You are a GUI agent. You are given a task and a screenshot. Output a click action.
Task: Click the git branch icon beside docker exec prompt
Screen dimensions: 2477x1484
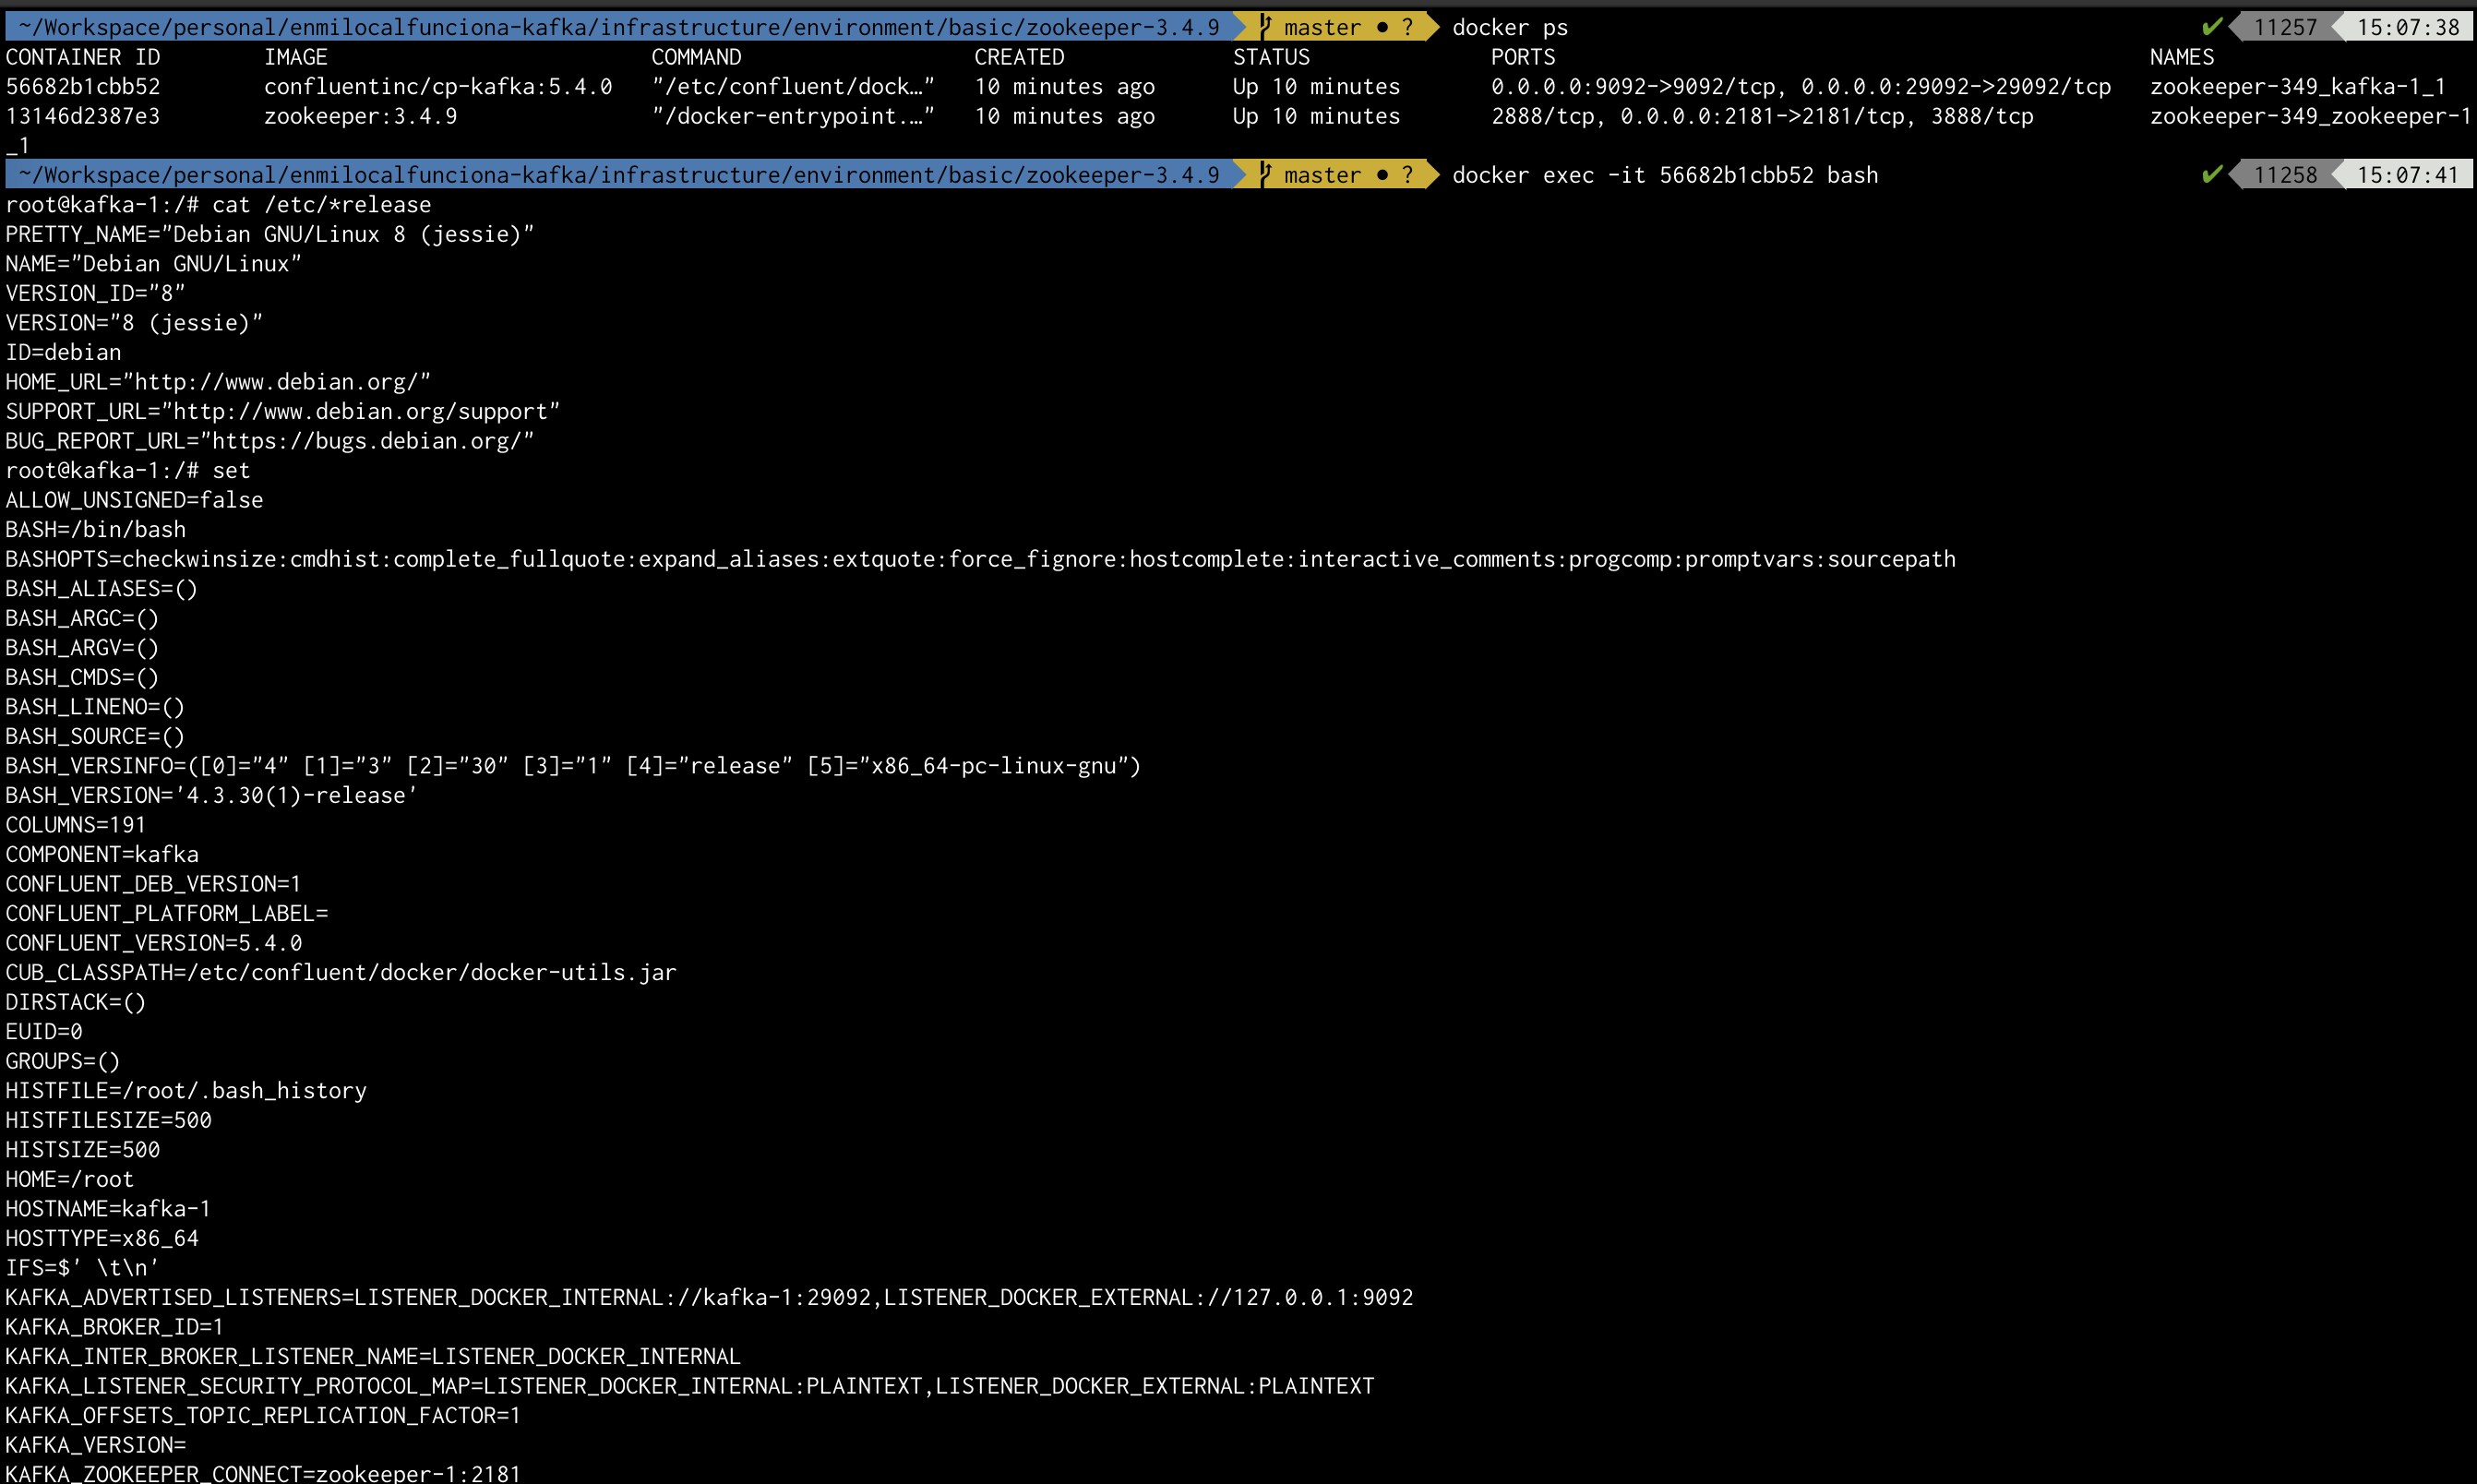click(1265, 175)
